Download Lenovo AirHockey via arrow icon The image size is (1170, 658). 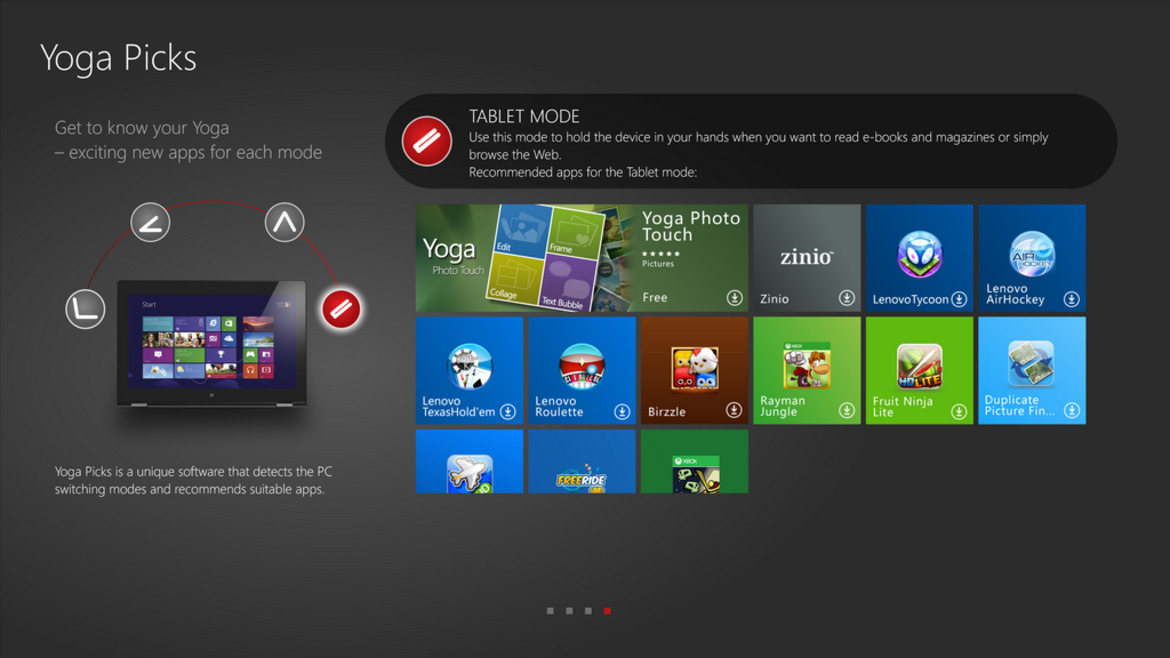pyautogui.click(x=1072, y=299)
